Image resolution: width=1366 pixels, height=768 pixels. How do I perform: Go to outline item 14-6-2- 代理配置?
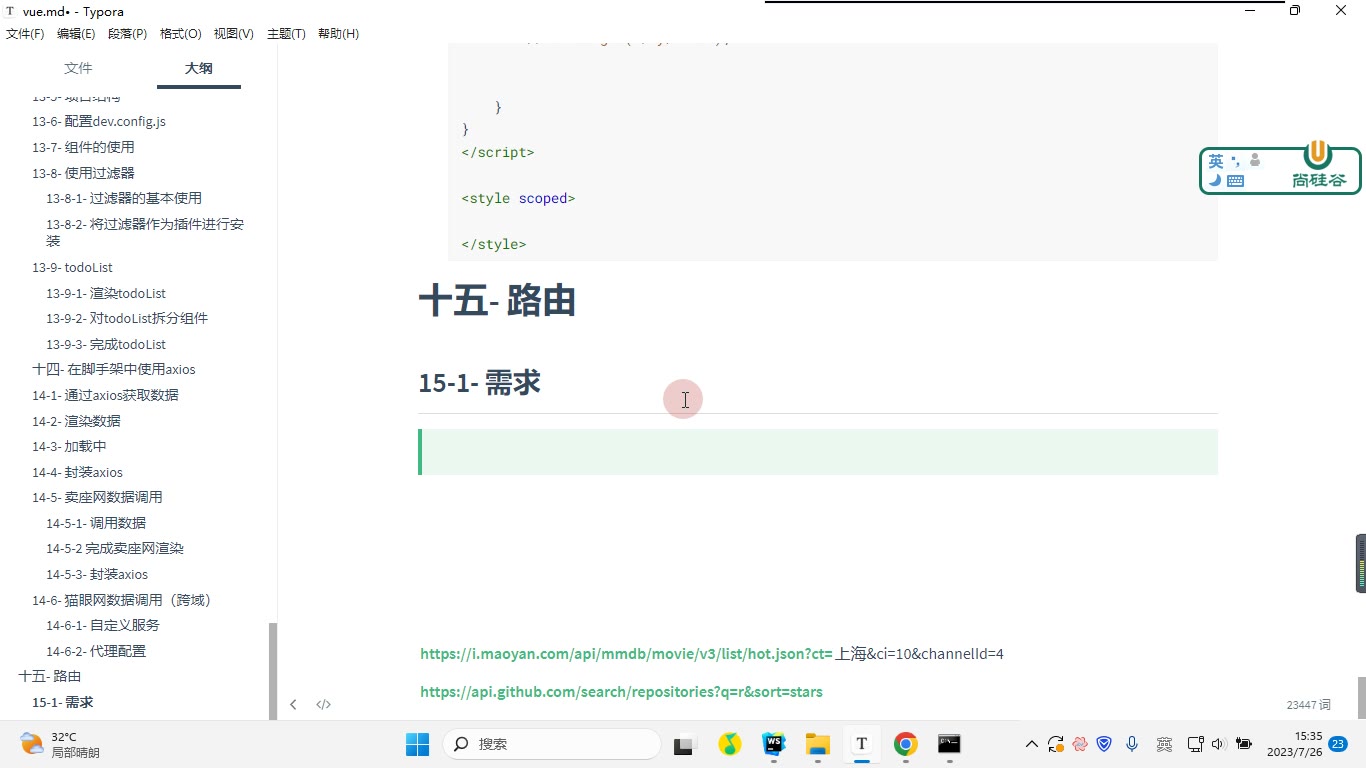96,651
